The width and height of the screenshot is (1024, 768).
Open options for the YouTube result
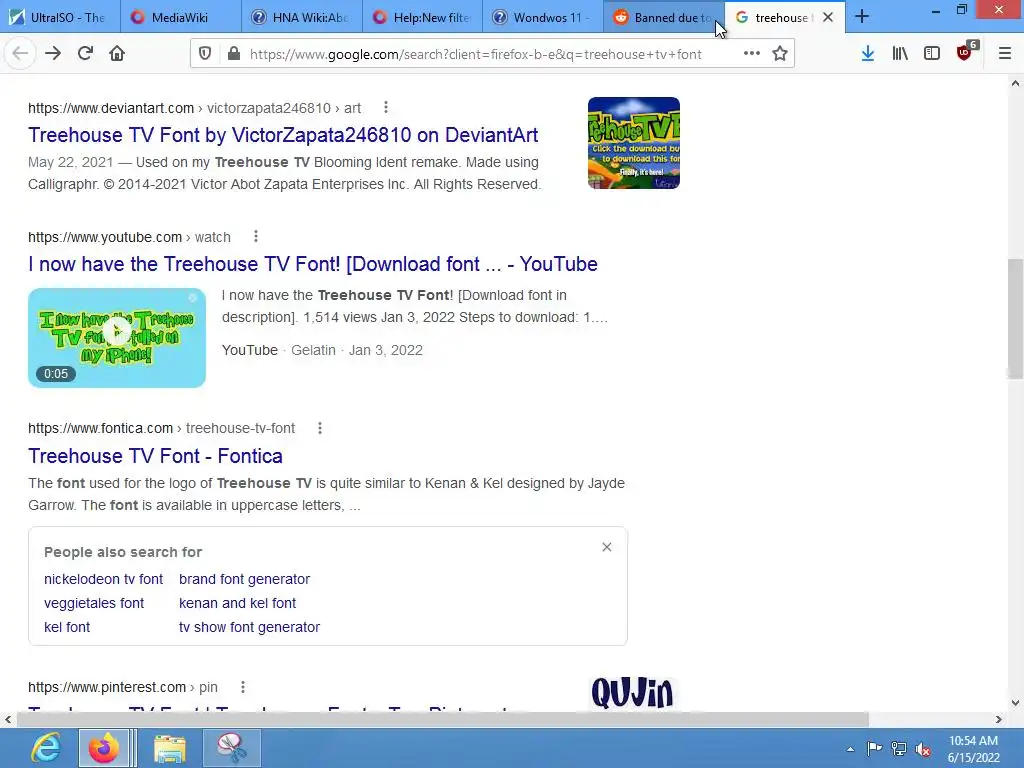point(255,236)
